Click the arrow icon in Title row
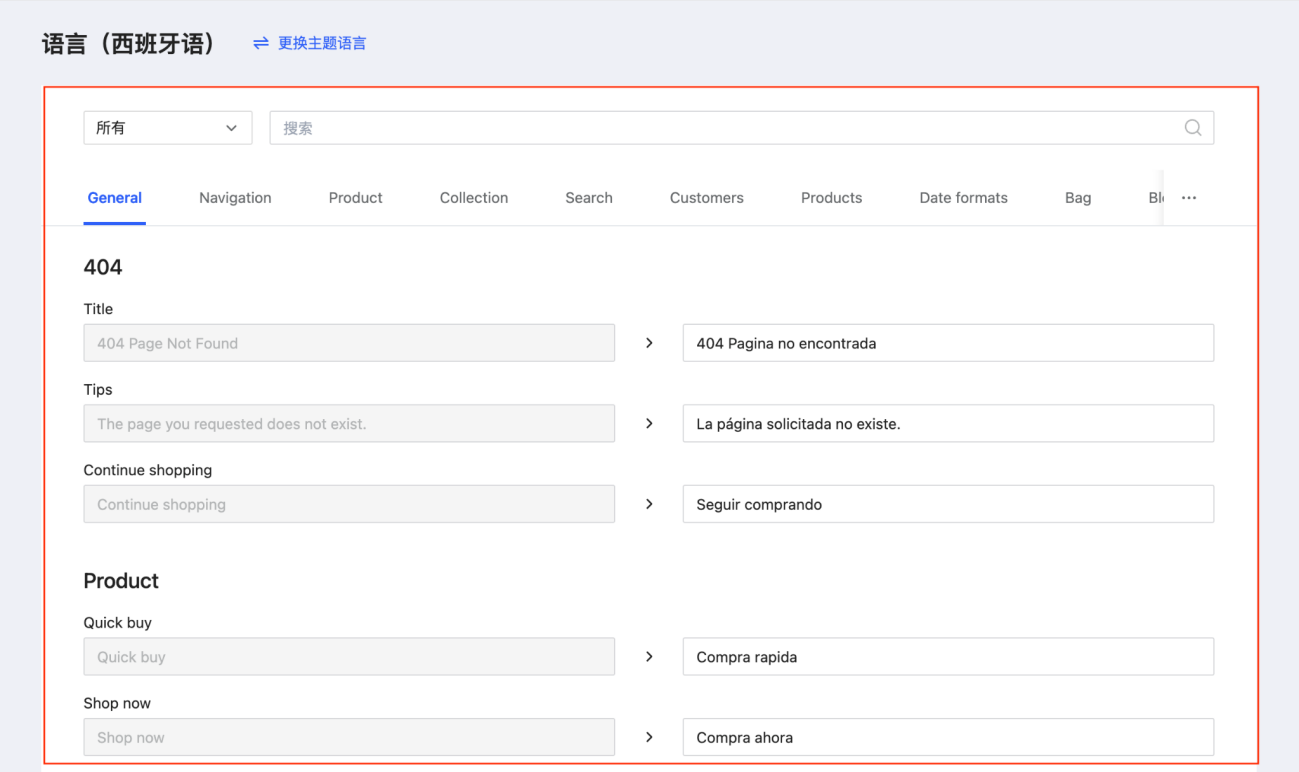Image resolution: width=1299 pixels, height=772 pixels. tap(649, 343)
